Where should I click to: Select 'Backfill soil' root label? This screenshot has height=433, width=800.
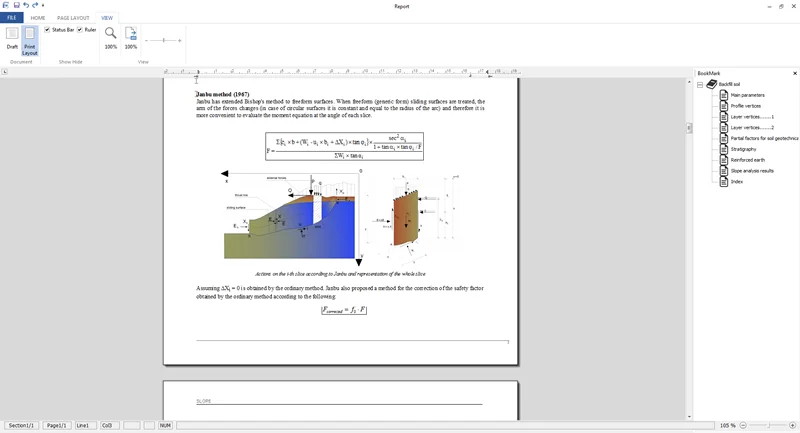click(730, 84)
